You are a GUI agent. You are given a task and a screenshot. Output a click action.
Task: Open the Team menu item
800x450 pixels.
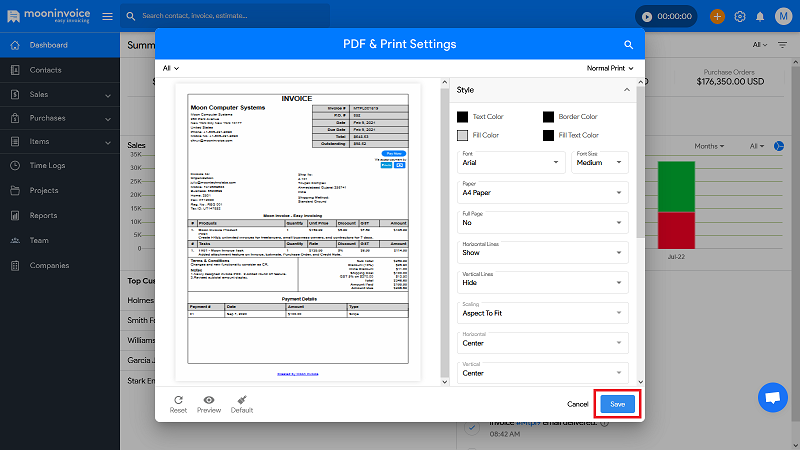pyautogui.click(x=60, y=240)
